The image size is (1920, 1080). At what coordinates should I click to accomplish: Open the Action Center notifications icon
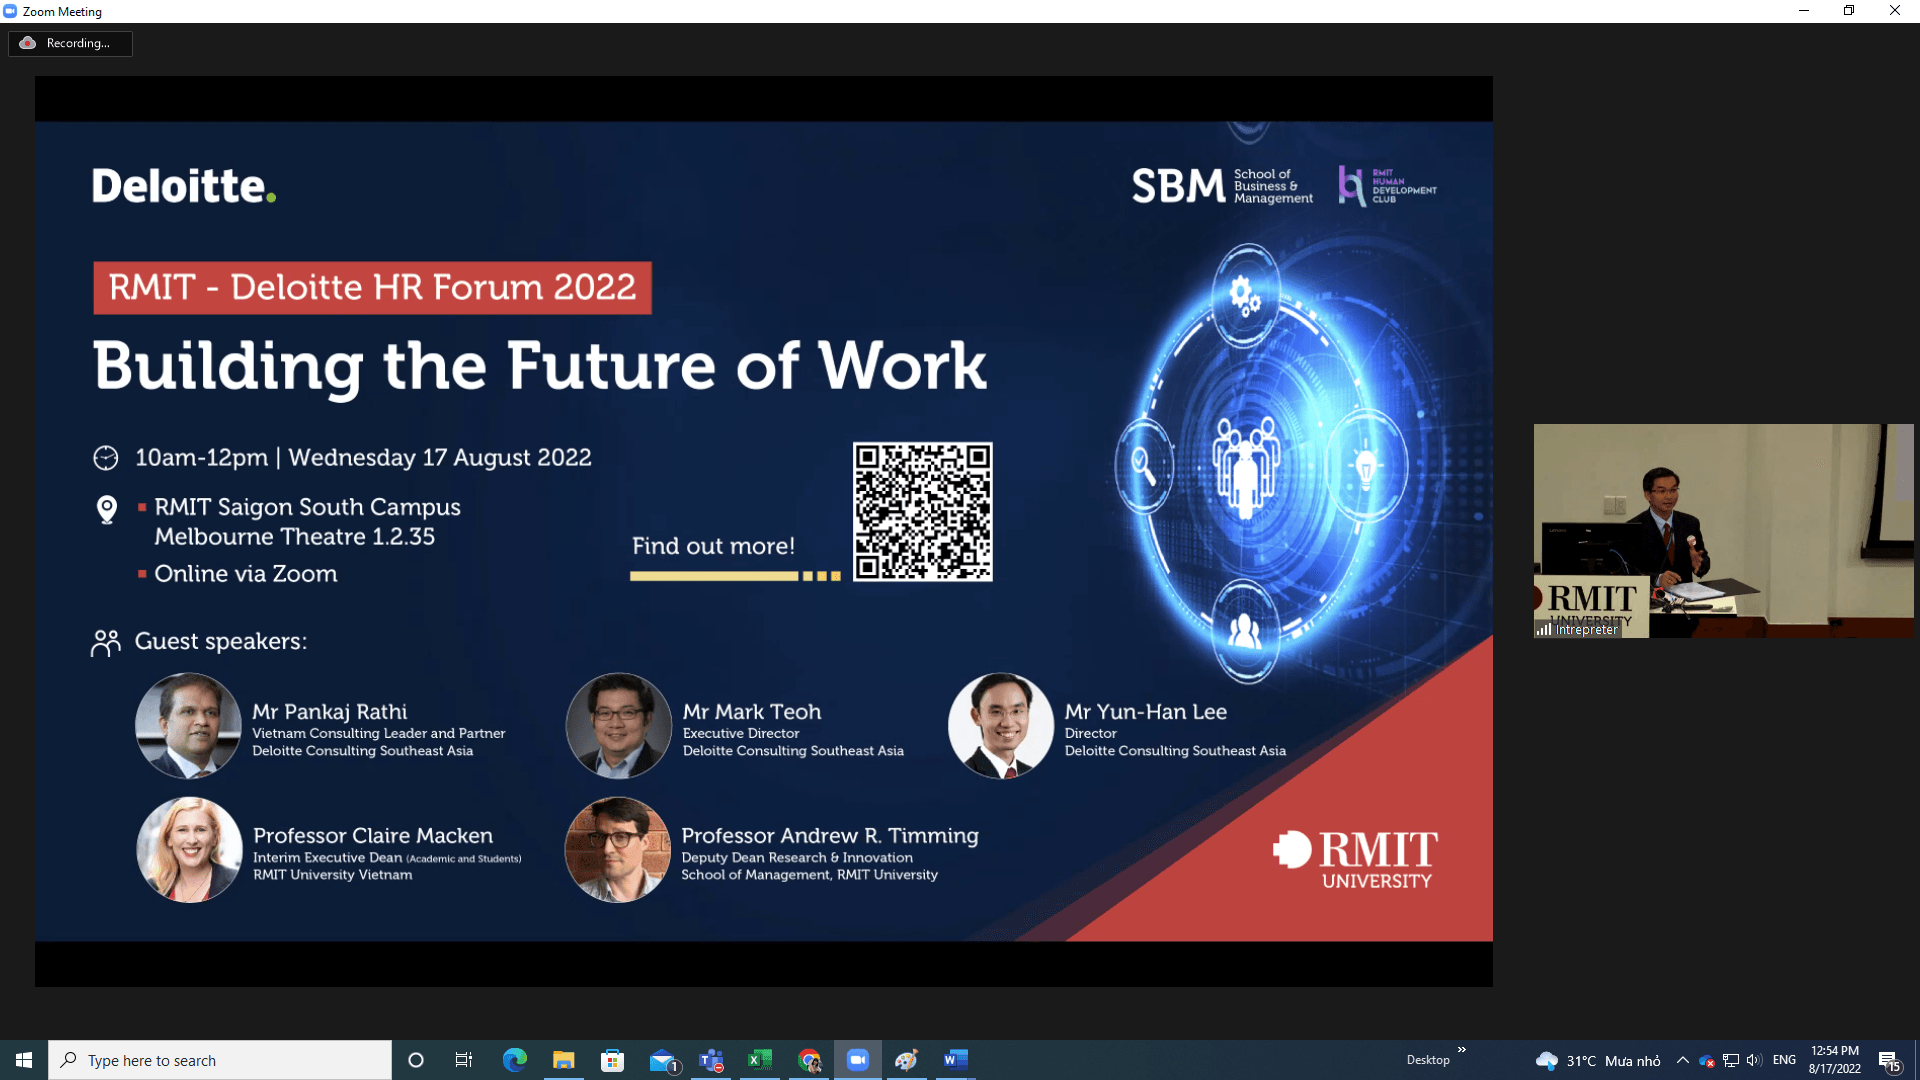[1889, 1060]
